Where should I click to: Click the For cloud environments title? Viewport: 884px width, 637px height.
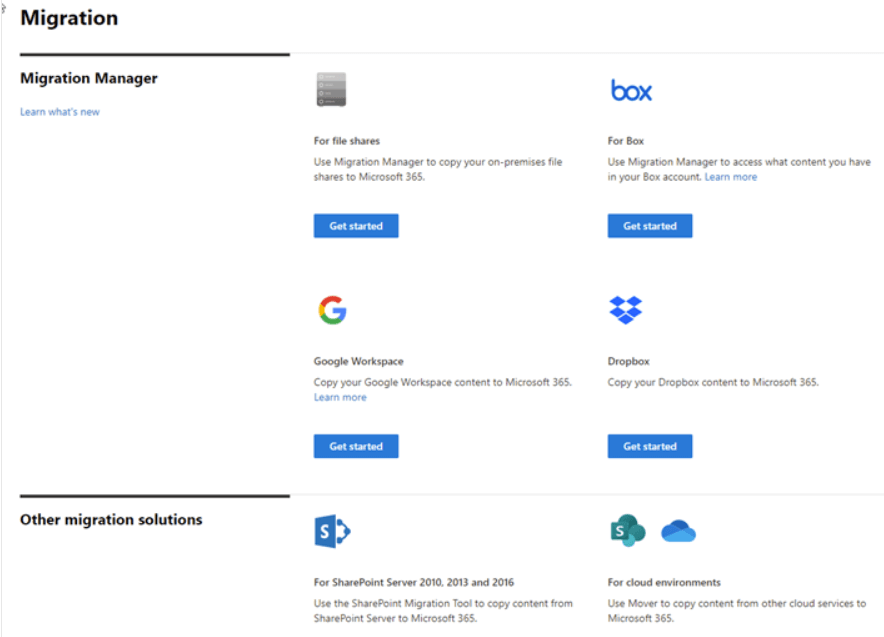[x=664, y=582]
